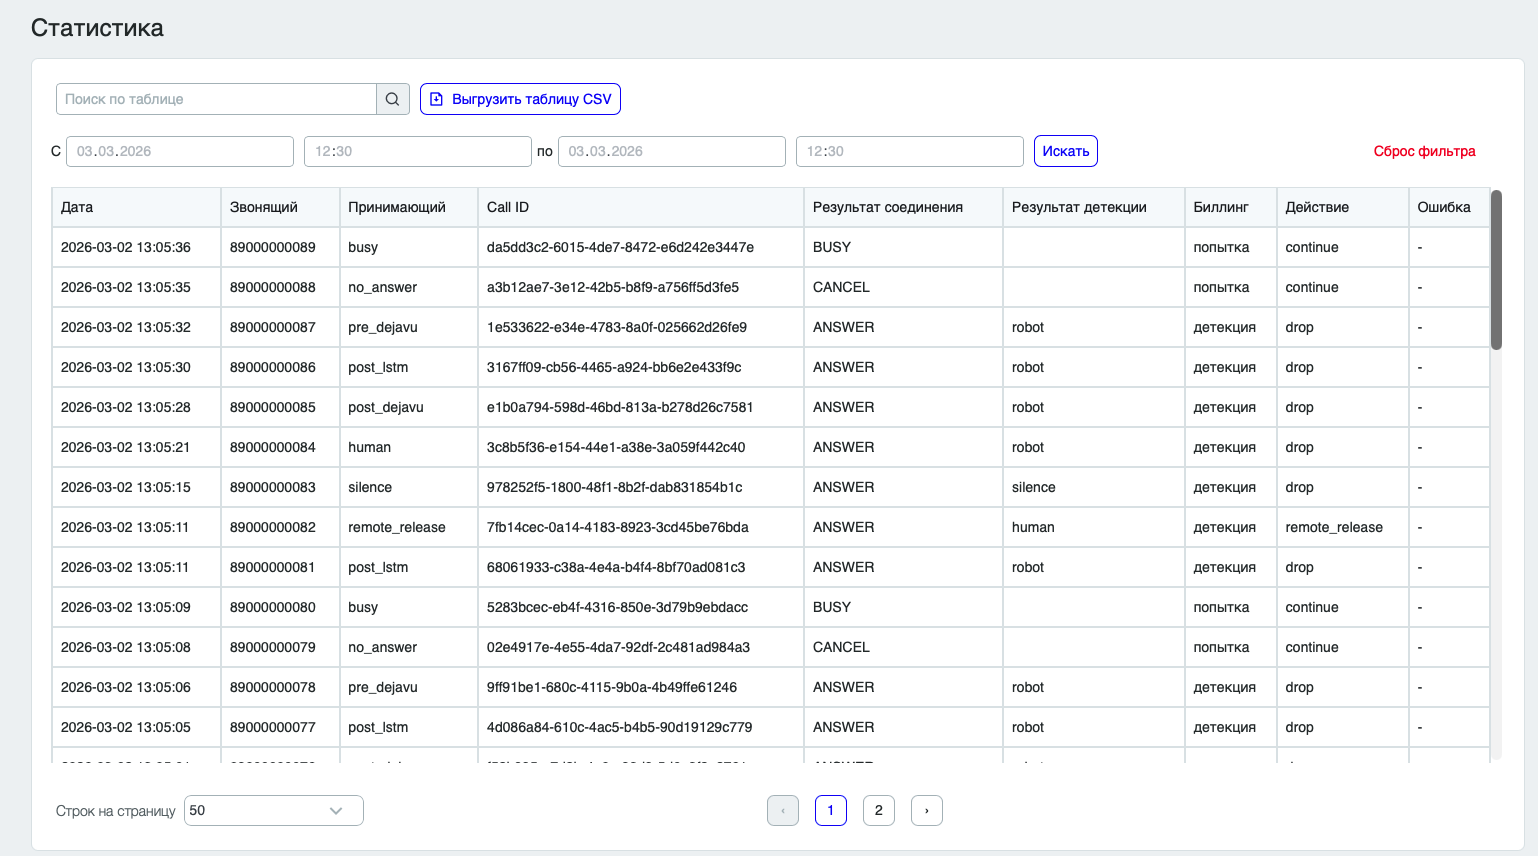Click the table vertical scrollbar
Image resolution: width=1538 pixels, height=856 pixels.
[x=1496, y=270]
